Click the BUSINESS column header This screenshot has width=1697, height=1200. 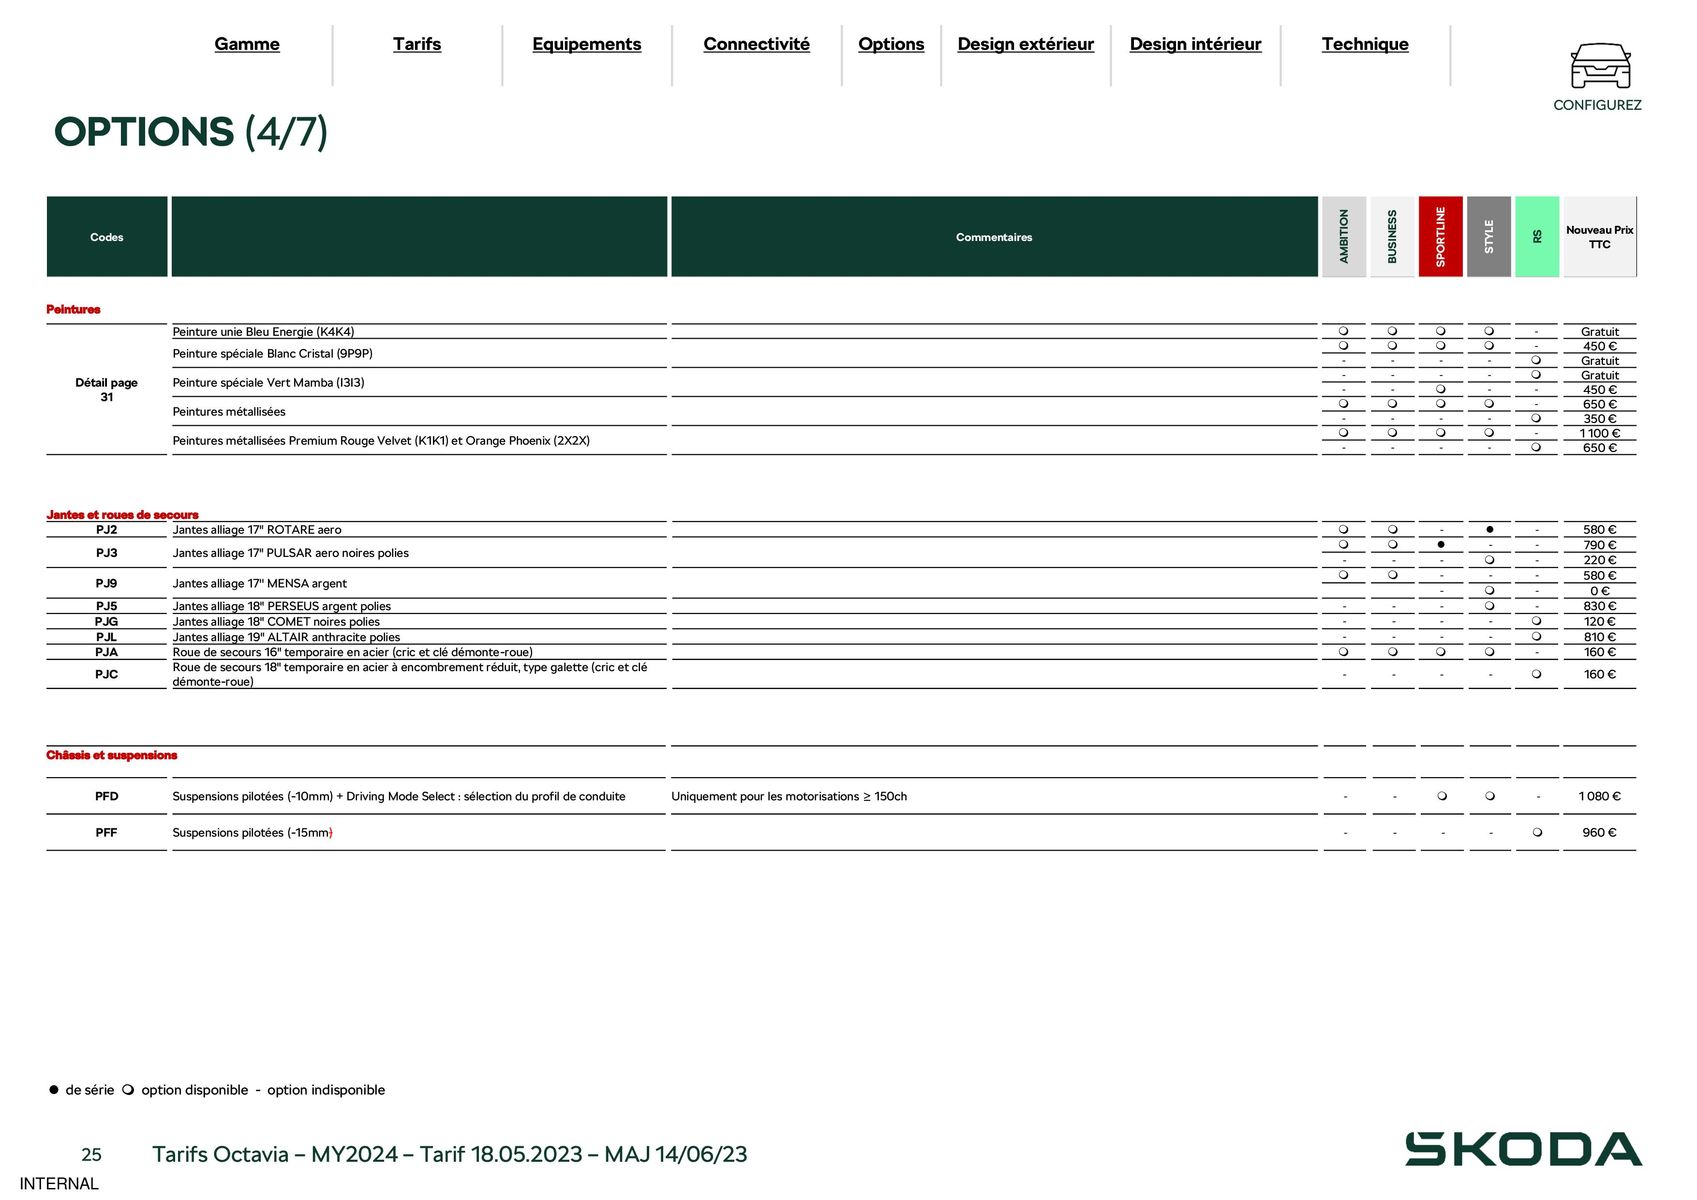[x=1392, y=237]
